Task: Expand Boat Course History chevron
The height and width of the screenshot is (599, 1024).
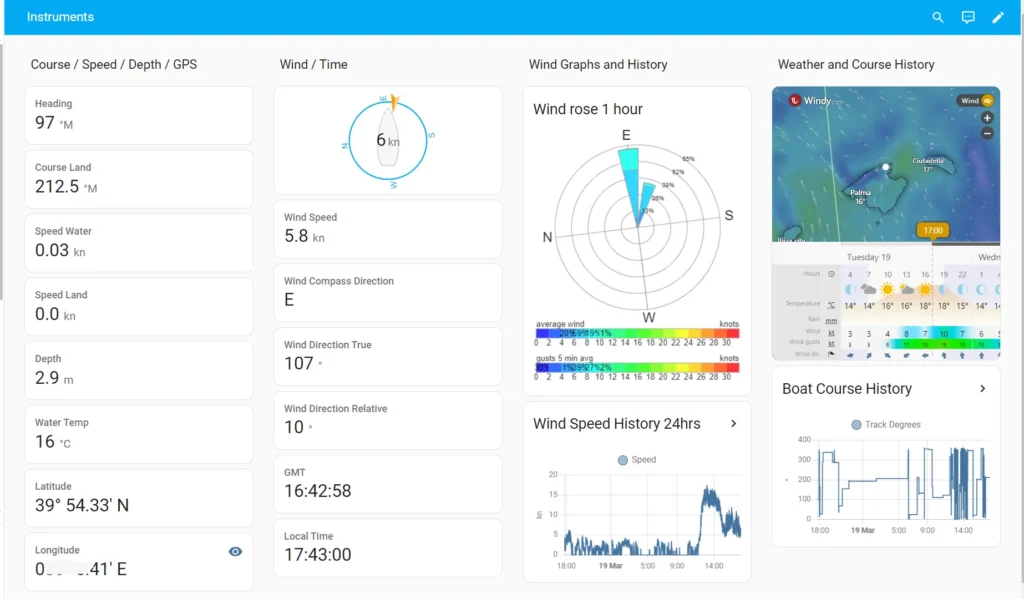Action: pyautogui.click(x=982, y=389)
